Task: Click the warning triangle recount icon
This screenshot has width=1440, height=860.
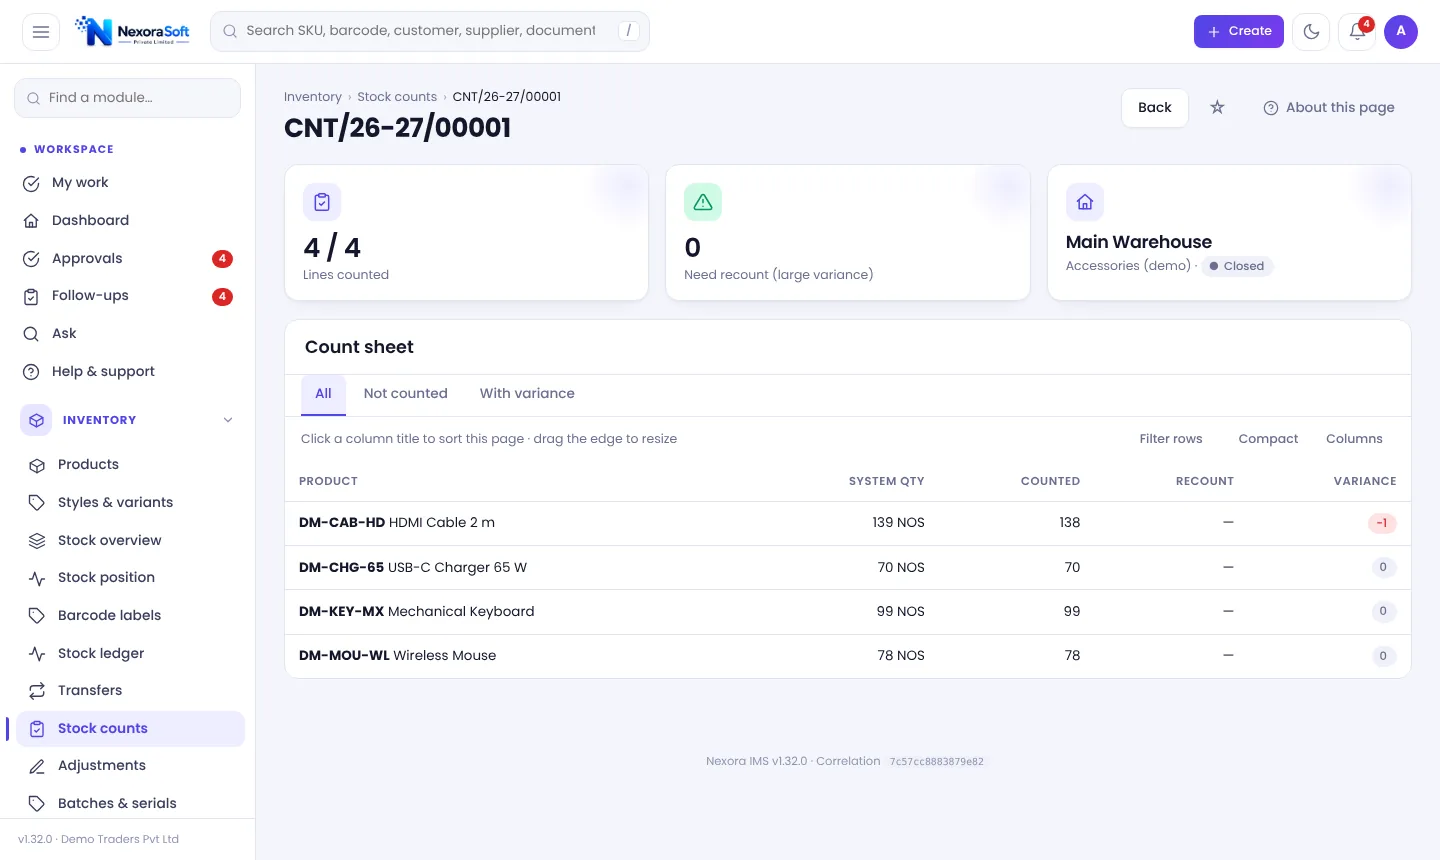Action: pos(703,202)
